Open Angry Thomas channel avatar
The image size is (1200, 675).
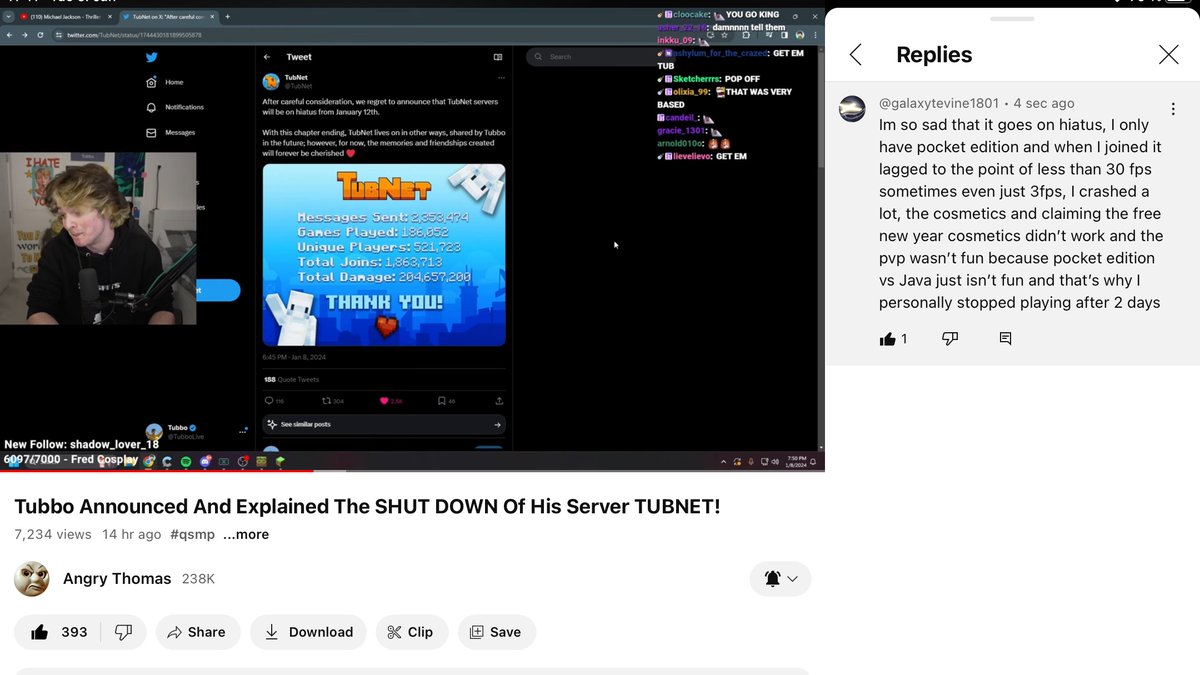click(32, 579)
